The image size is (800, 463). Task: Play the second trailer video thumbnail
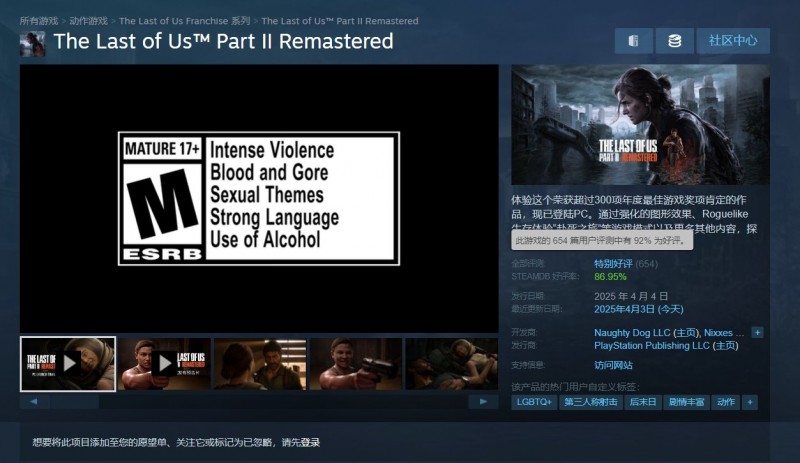164,363
